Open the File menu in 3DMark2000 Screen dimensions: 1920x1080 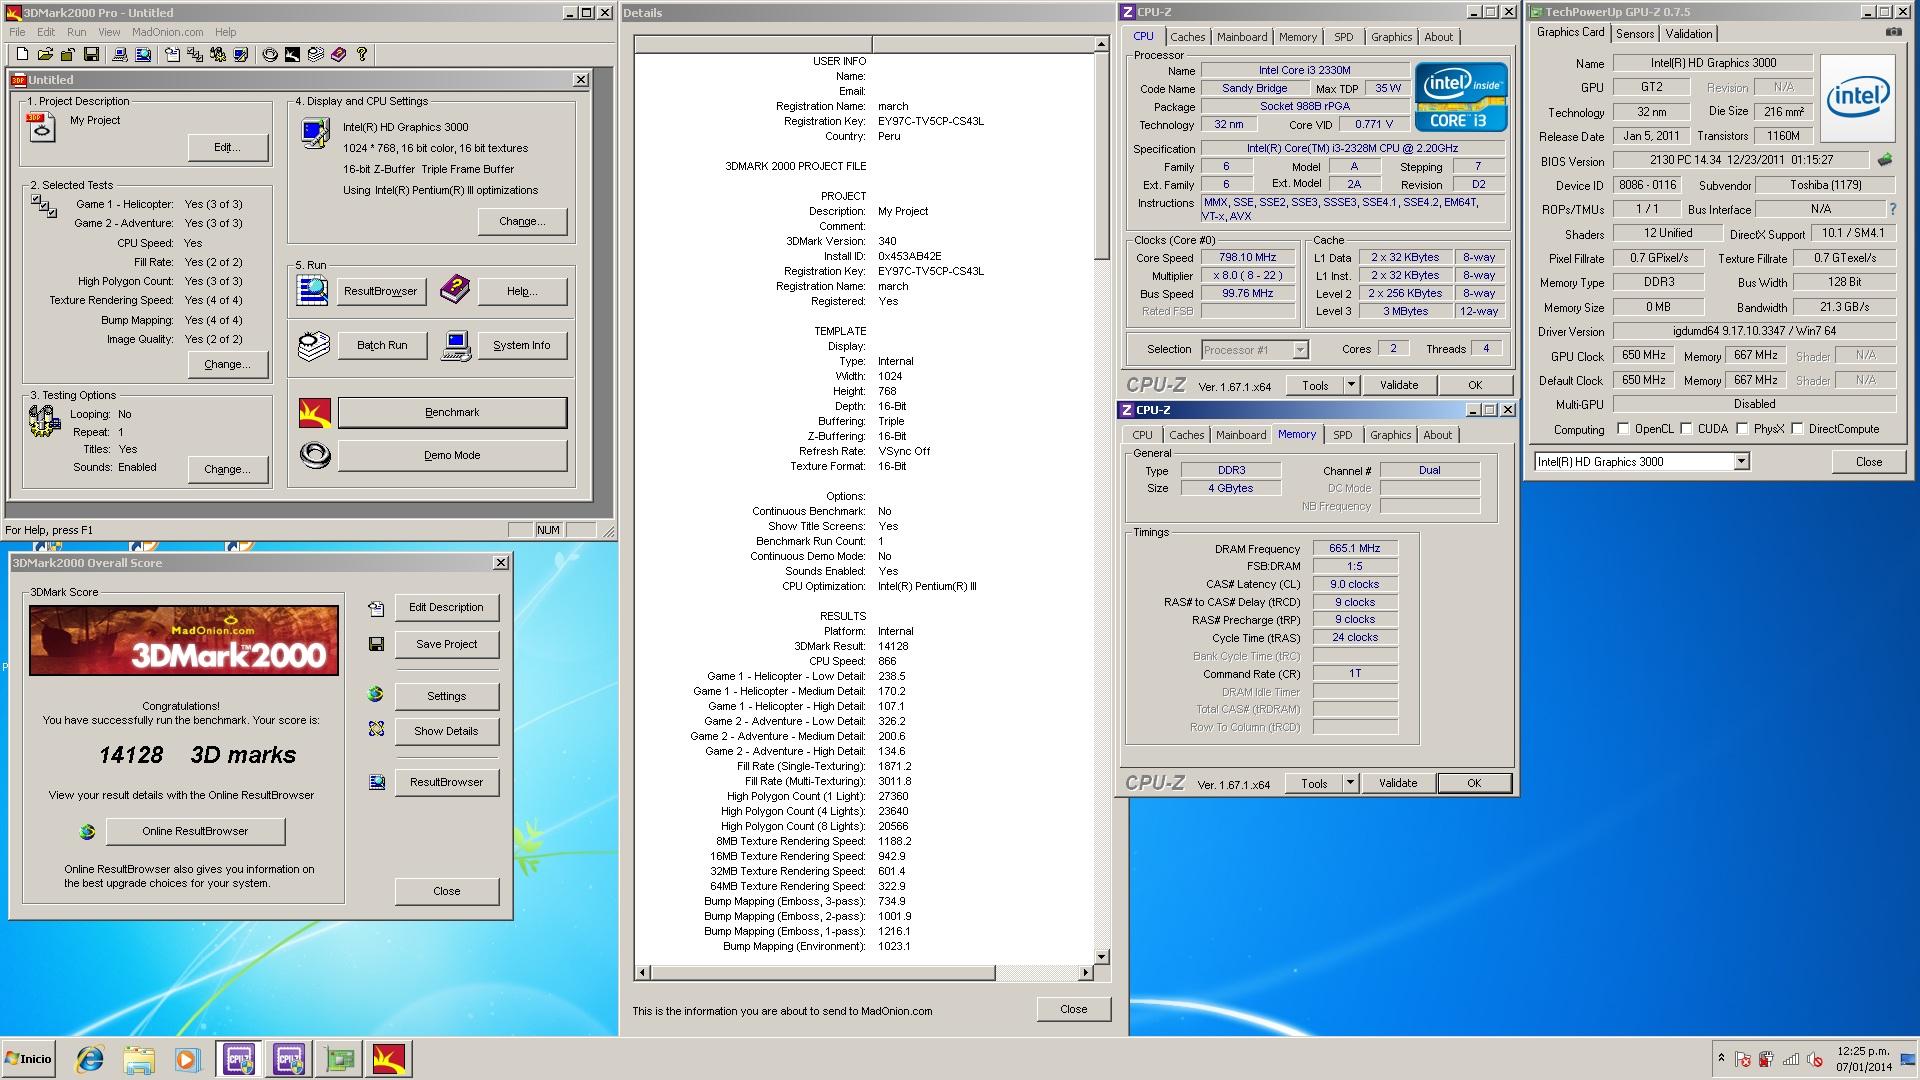[17, 32]
